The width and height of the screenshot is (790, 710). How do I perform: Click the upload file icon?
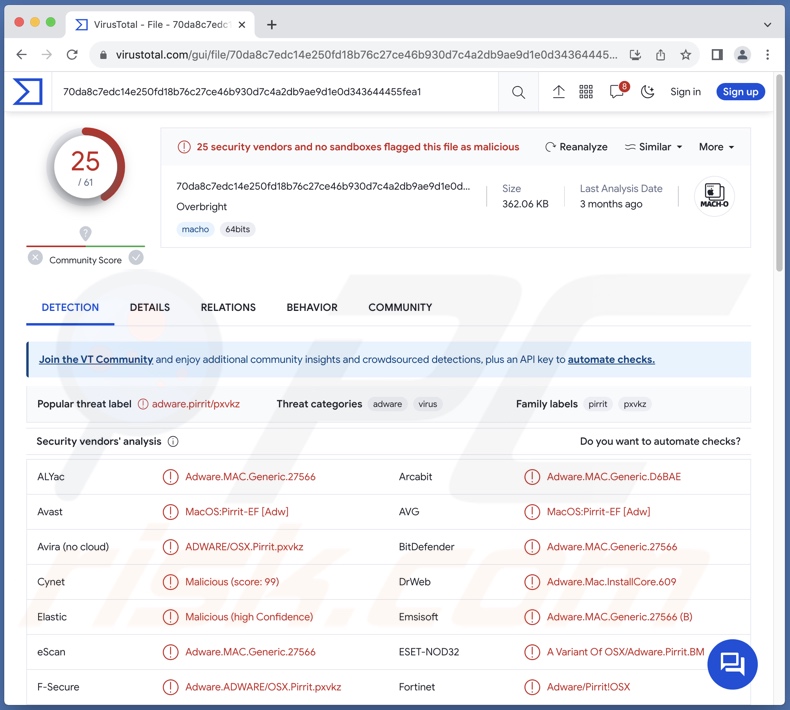point(558,92)
